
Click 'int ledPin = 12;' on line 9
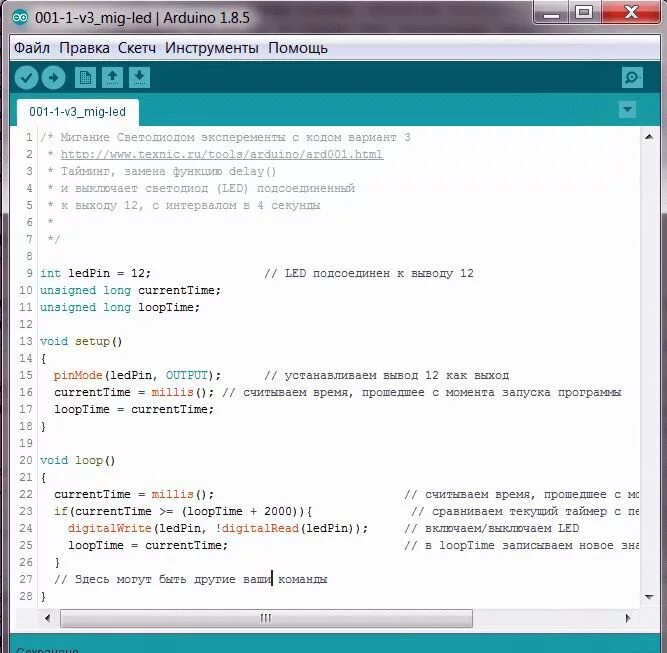[95, 273]
